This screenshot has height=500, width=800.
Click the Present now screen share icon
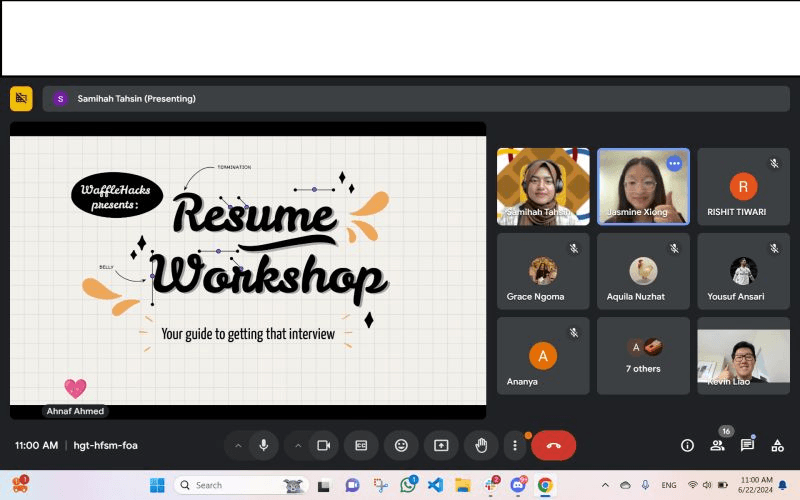coord(441,445)
